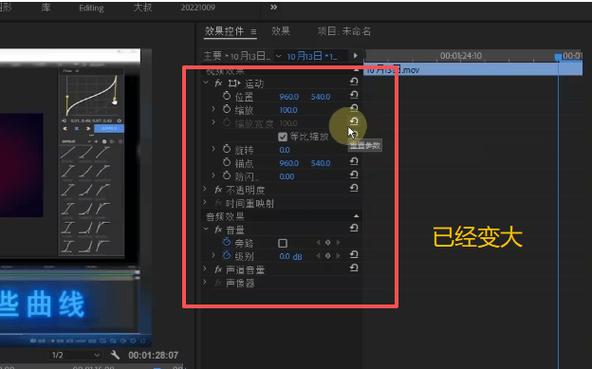This screenshot has width=592, height=369.
Task: Expand the 缩放 parameter
Action: [x=213, y=109]
